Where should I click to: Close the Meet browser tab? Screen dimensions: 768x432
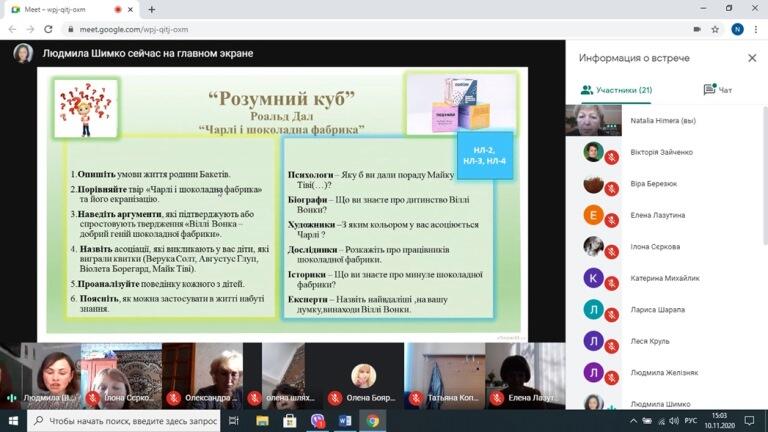pyautogui.click(x=130, y=9)
